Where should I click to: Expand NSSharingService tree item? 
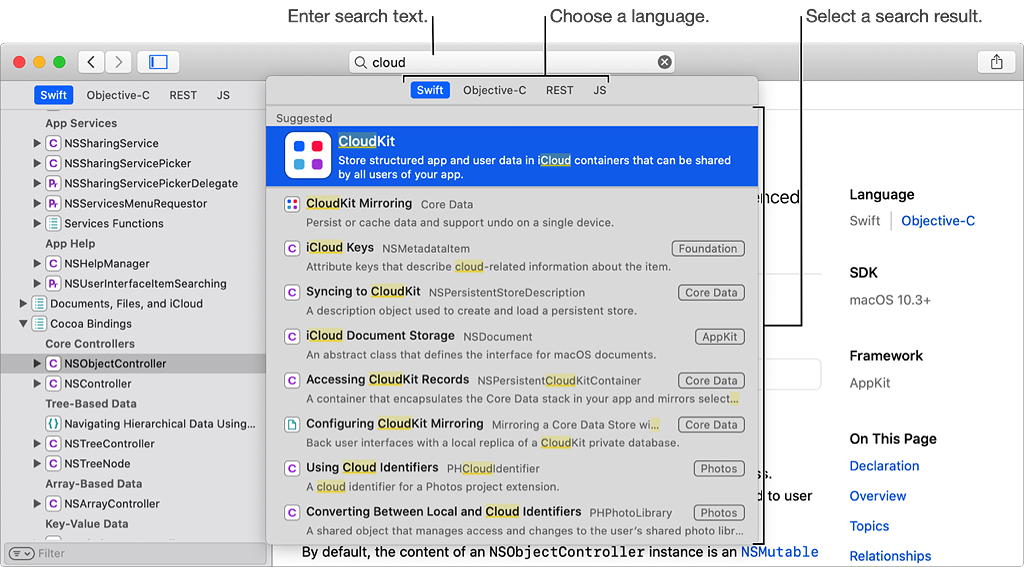(x=37, y=143)
